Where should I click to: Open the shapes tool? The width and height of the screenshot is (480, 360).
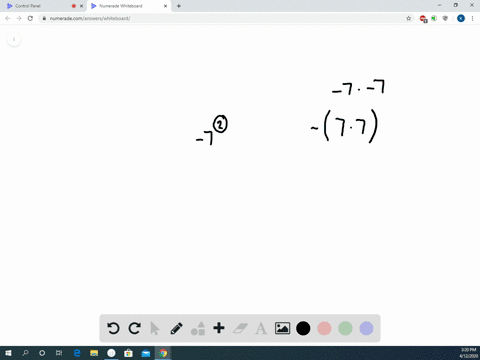[x=198, y=328]
